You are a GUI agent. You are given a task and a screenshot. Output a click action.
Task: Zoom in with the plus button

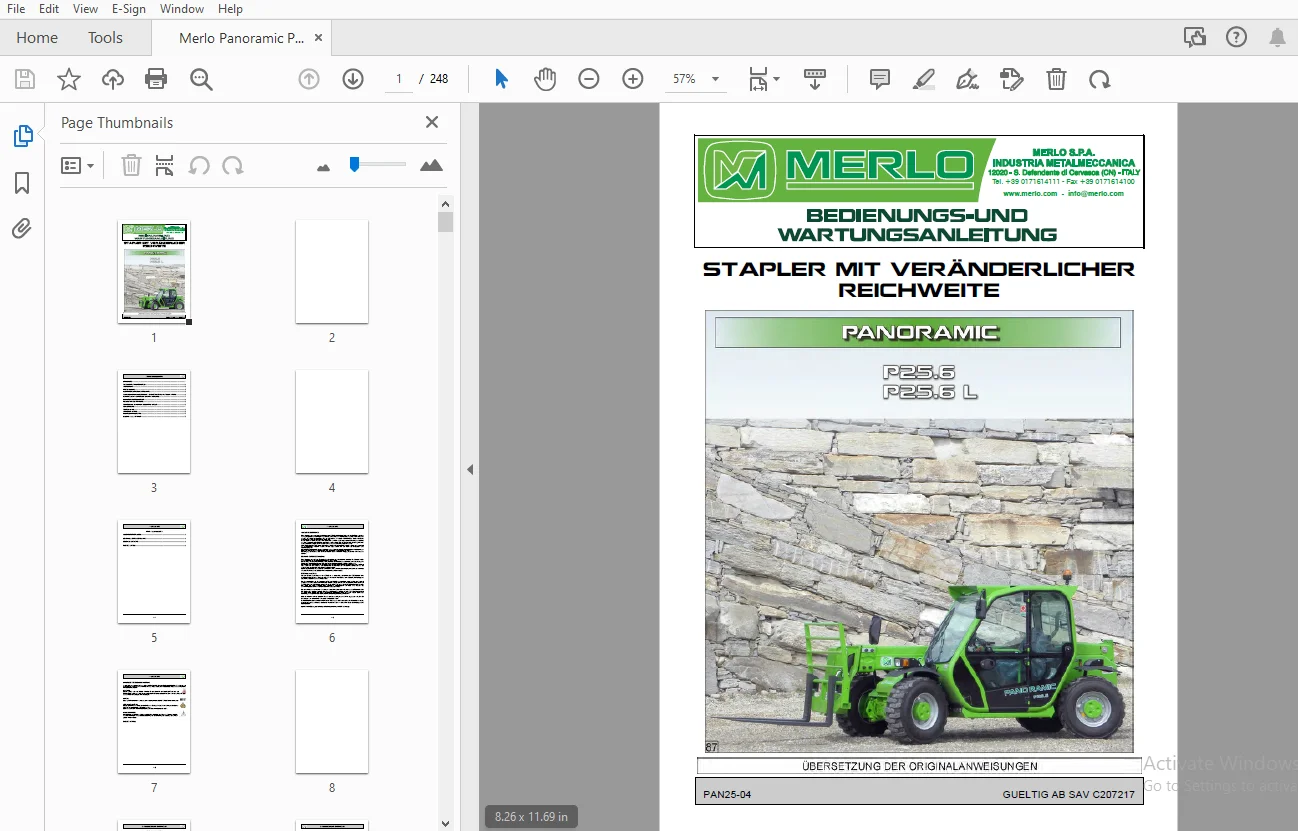tap(633, 79)
